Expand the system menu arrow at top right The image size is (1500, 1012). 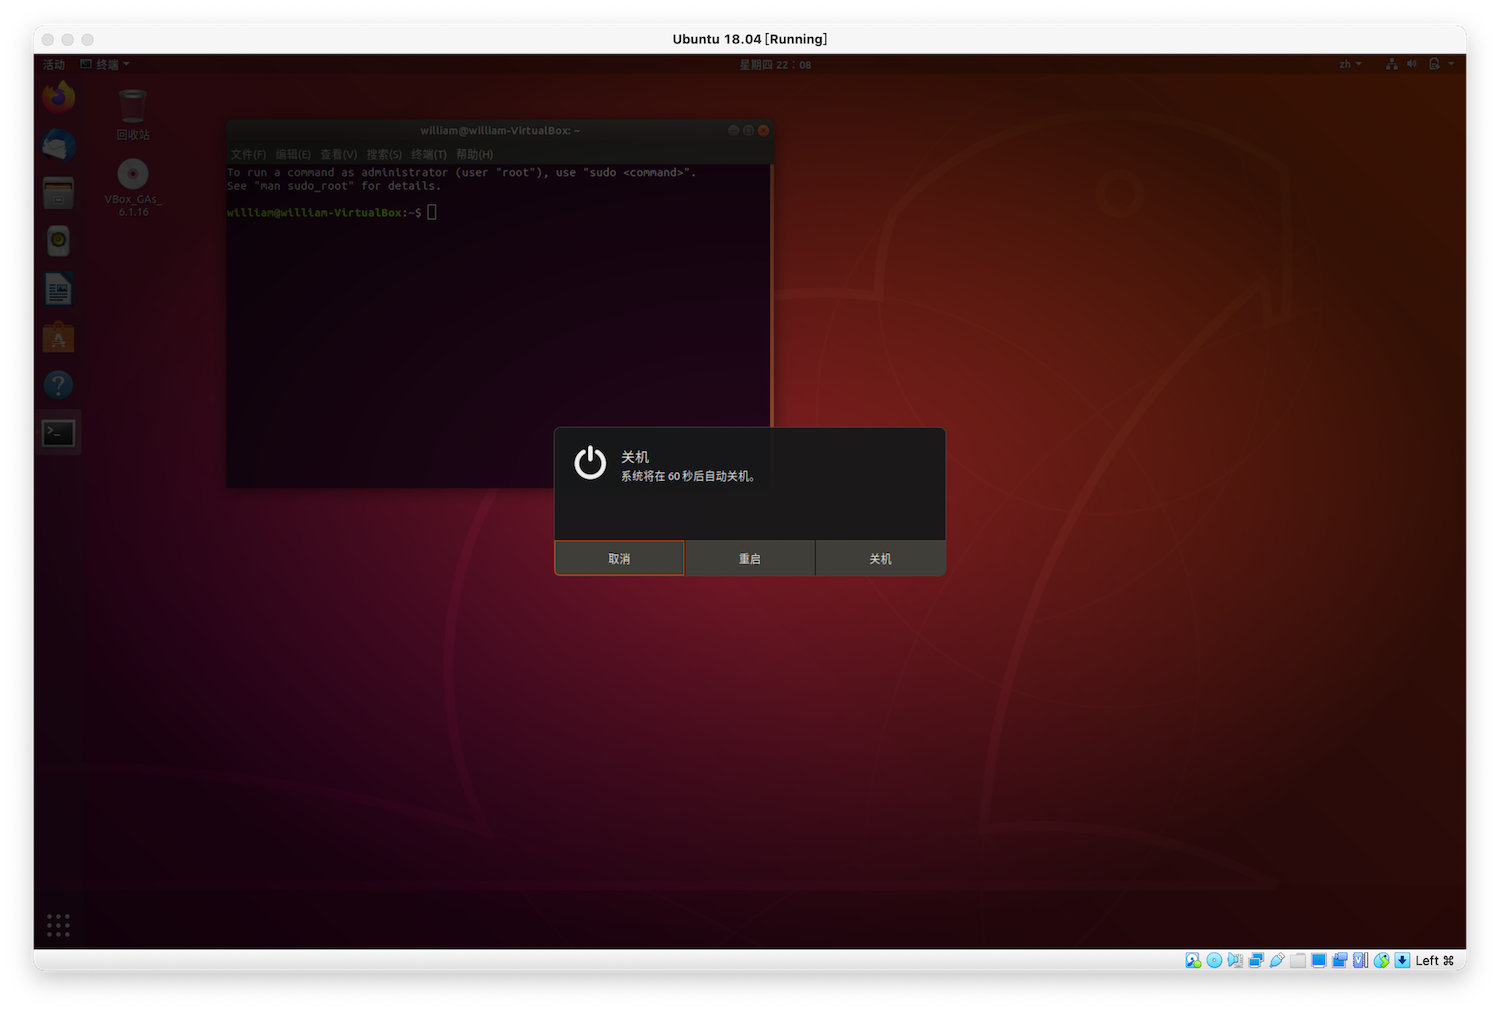pyautogui.click(x=1451, y=64)
